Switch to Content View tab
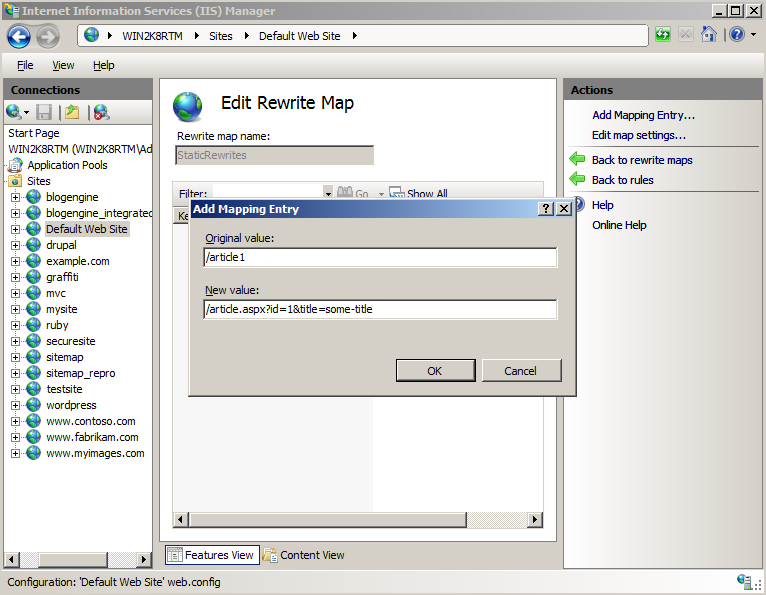The height and width of the screenshot is (595, 766). (304, 555)
